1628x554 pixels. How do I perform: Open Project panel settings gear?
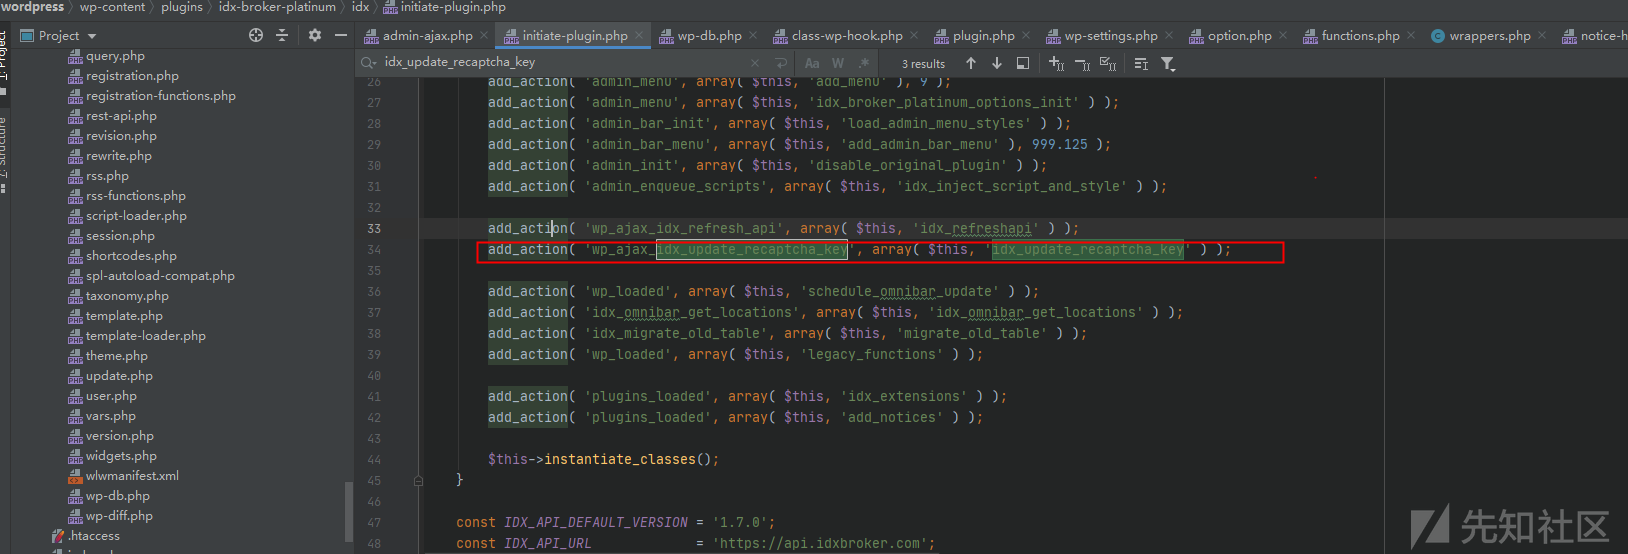(x=315, y=35)
